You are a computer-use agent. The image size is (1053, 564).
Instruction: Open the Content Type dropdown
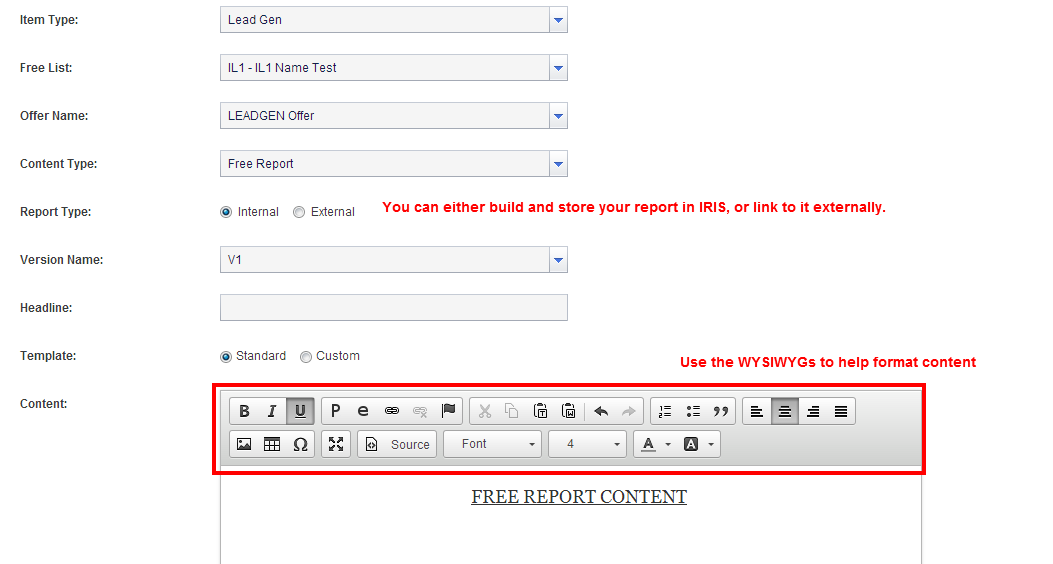pyautogui.click(x=558, y=164)
